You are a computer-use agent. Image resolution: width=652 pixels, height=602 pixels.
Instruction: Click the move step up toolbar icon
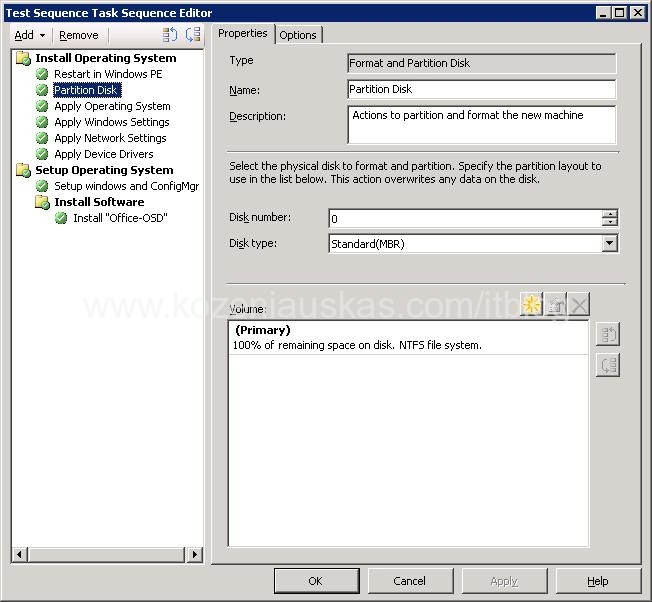coord(170,35)
